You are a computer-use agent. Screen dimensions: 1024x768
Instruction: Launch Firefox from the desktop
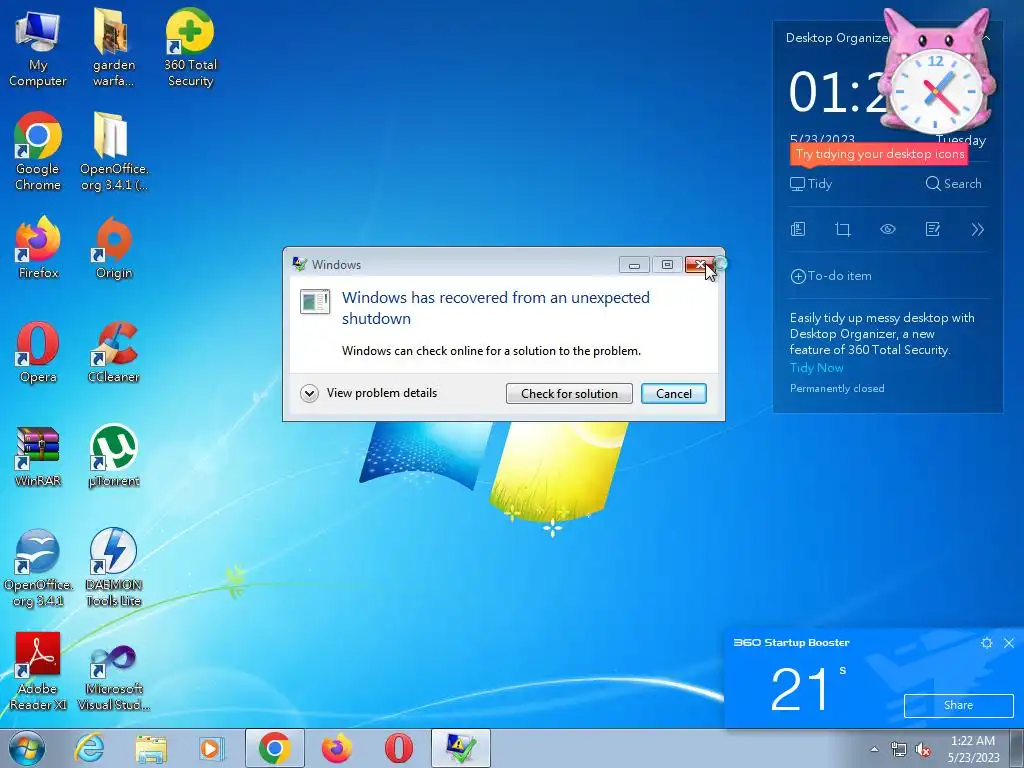coord(38,248)
